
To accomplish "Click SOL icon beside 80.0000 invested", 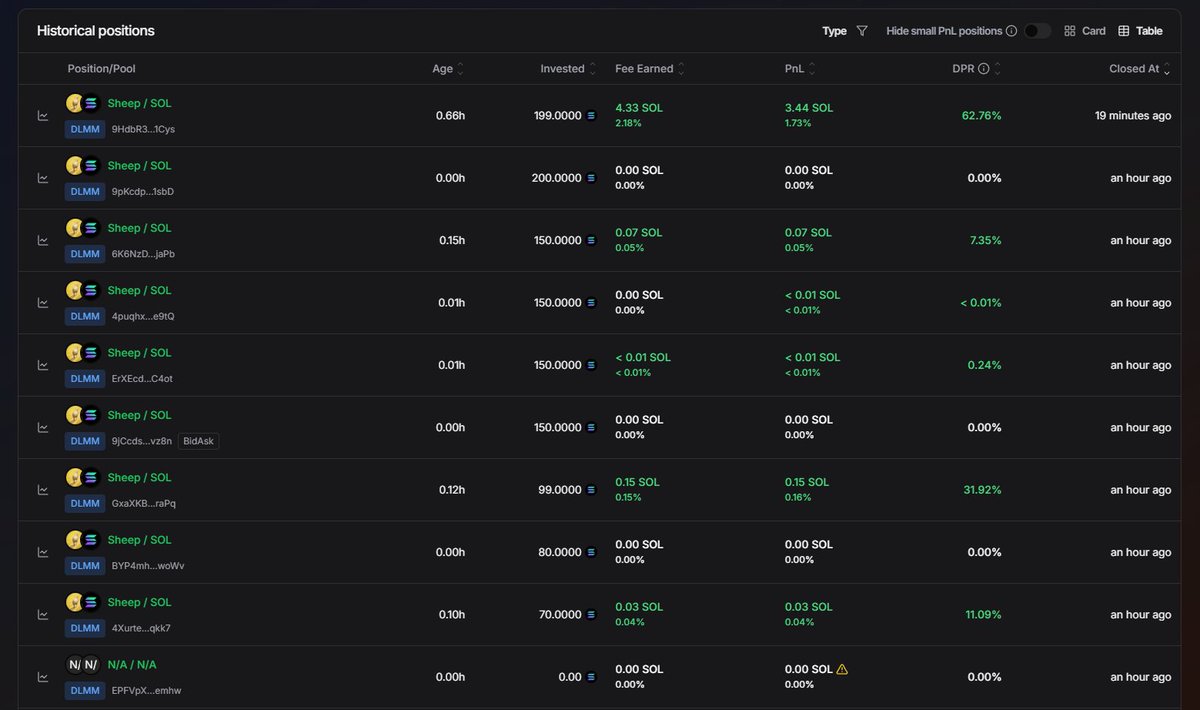I will (x=590, y=552).
